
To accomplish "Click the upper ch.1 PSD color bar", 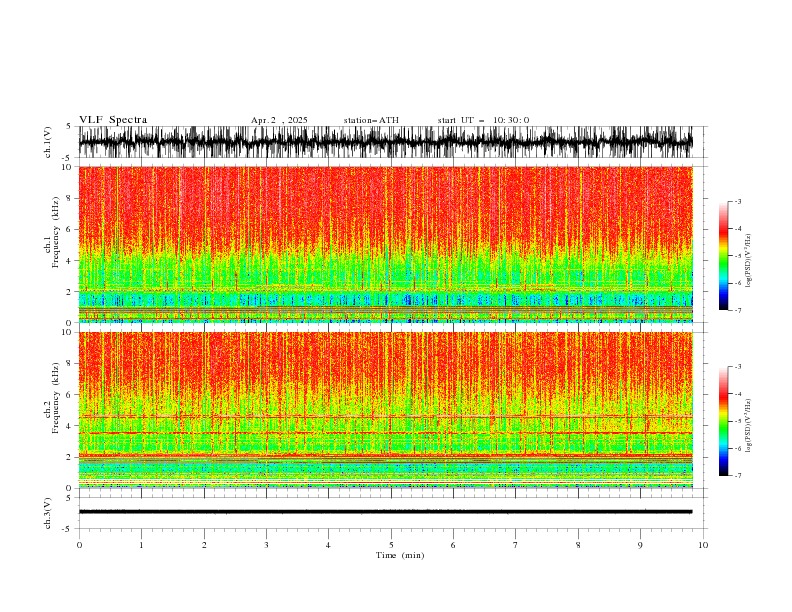I will (x=723, y=256).
